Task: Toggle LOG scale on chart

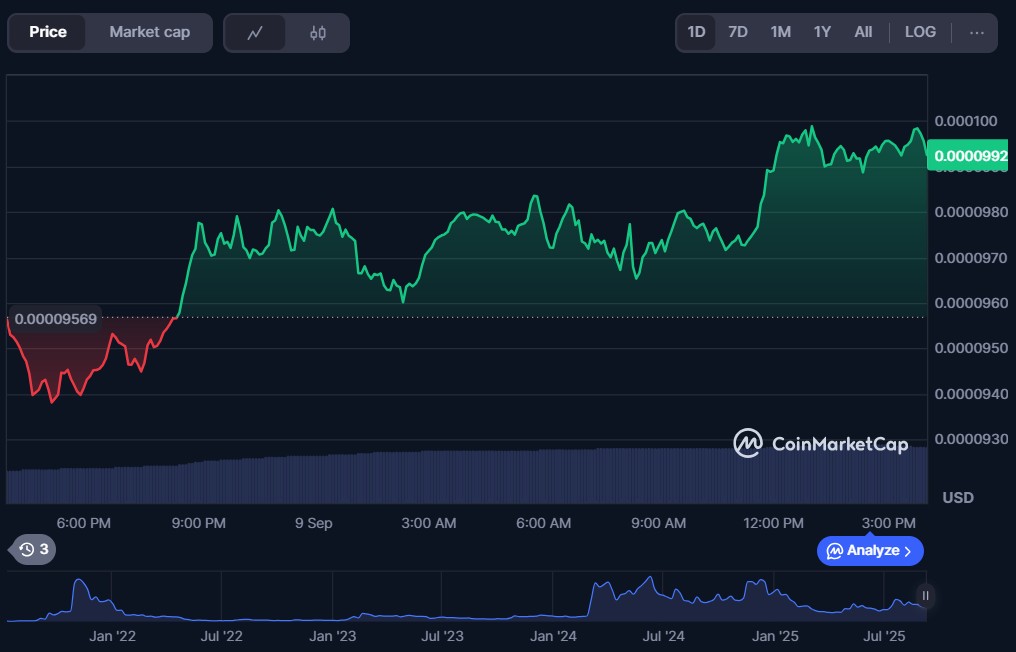Action: (920, 32)
